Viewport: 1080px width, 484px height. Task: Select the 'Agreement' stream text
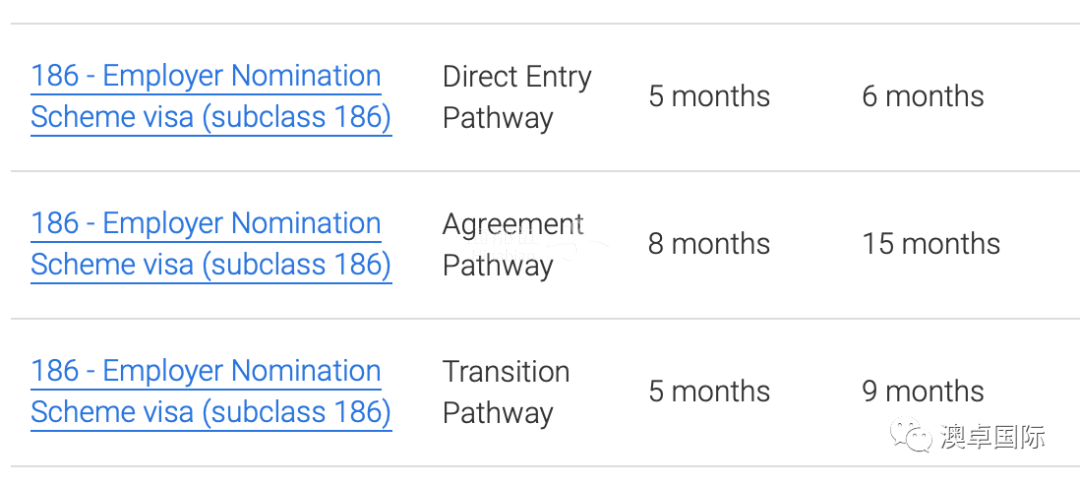tap(513, 224)
